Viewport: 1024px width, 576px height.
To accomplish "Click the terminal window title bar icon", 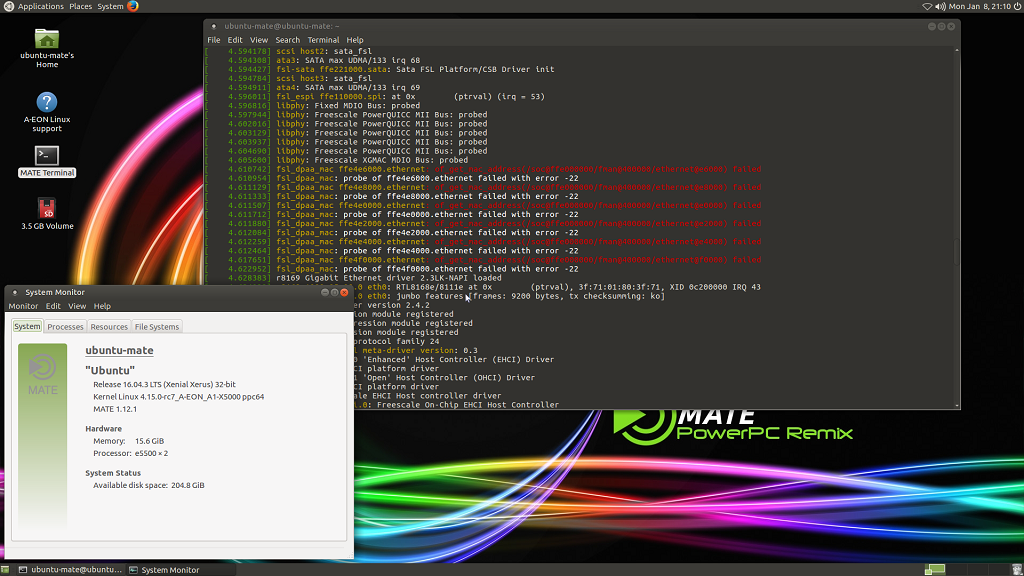I will pos(214,26).
